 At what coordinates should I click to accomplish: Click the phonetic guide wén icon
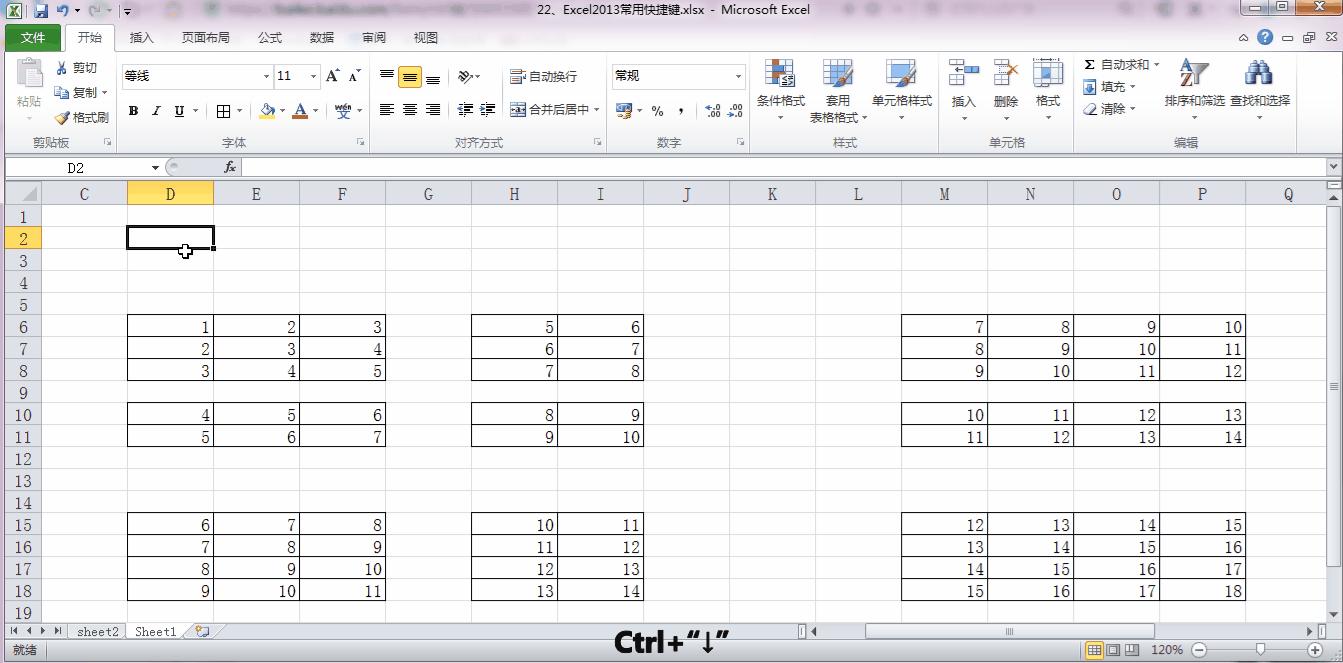343,111
